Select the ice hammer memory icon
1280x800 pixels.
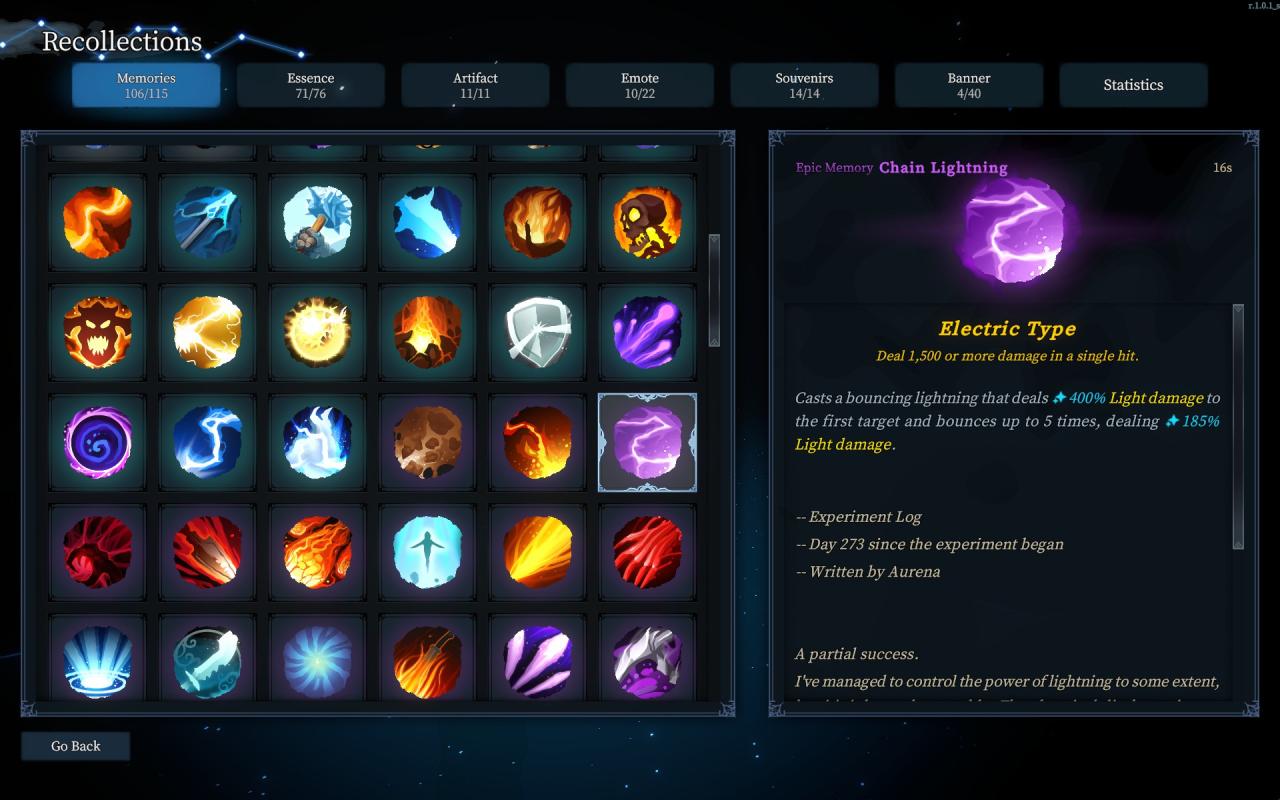tap(317, 222)
